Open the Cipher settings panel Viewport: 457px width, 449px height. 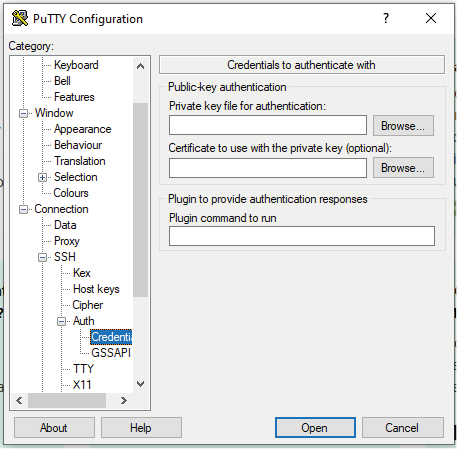pos(88,305)
